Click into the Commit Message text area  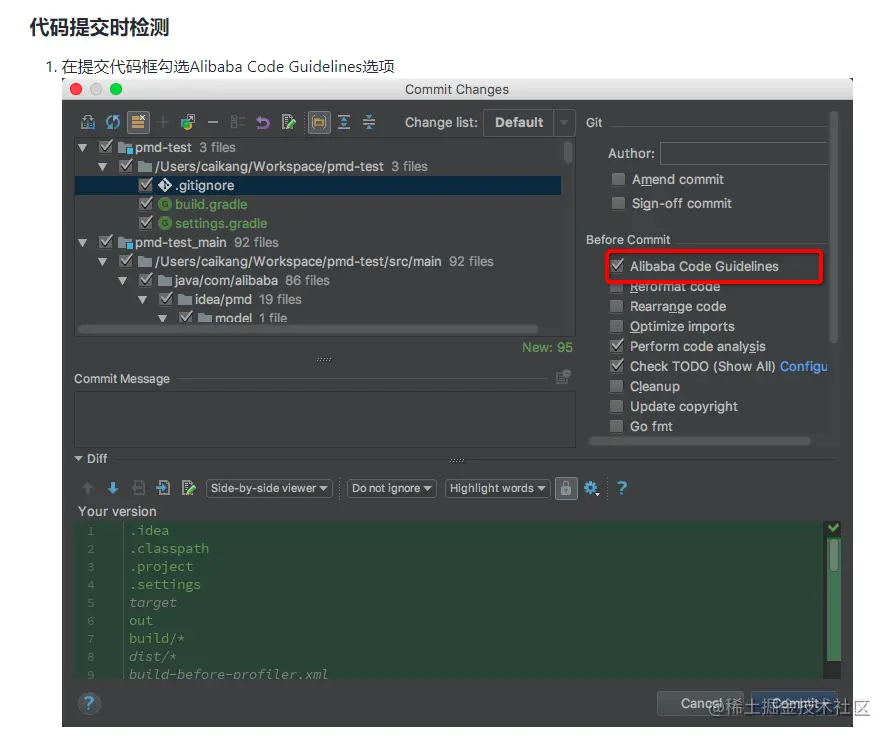pos(325,419)
